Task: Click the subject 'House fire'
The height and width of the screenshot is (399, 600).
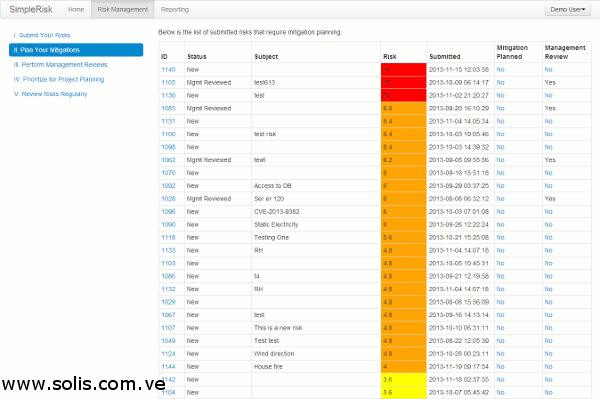Action: pos(268,367)
